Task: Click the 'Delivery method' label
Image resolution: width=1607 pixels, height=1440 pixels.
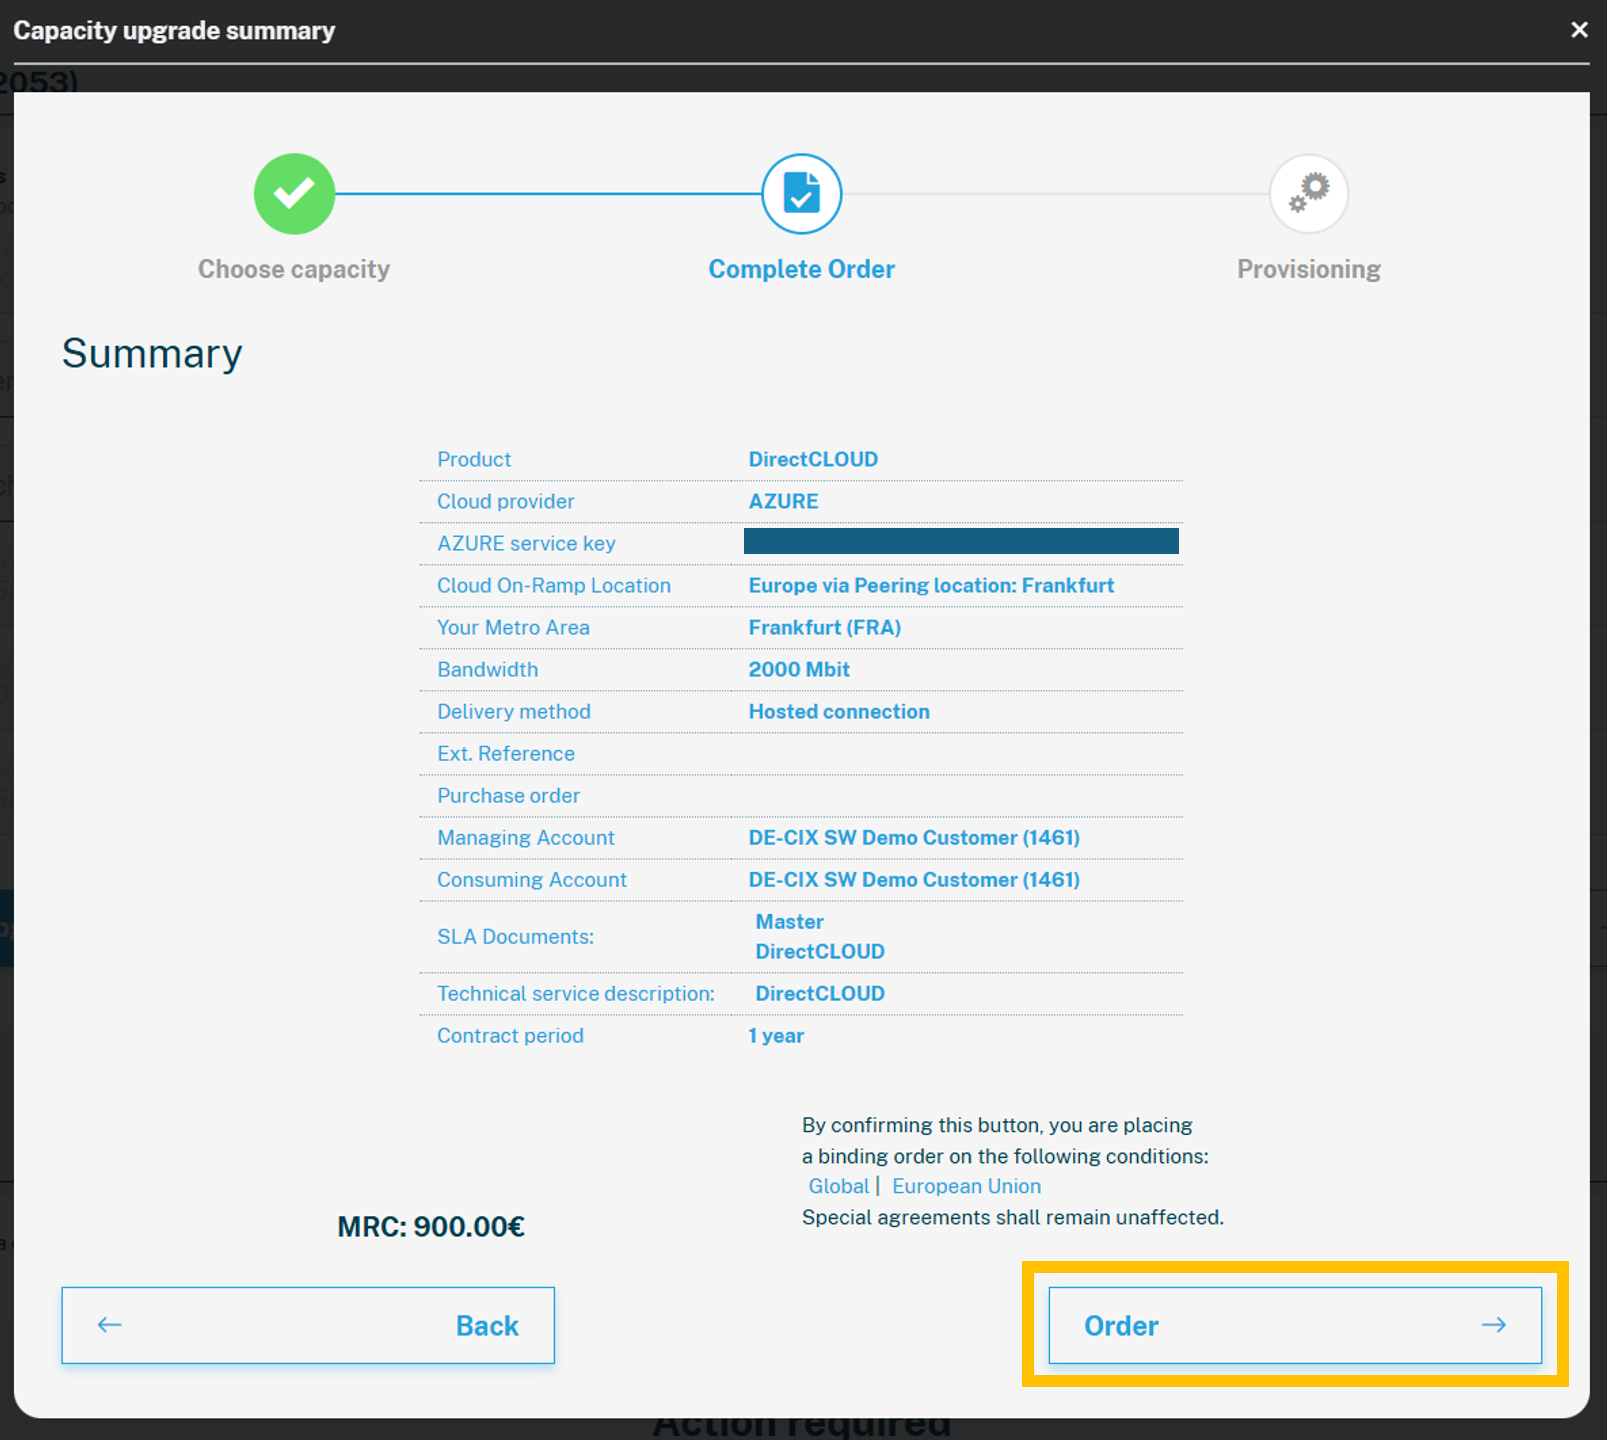Action: tap(514, 712)
